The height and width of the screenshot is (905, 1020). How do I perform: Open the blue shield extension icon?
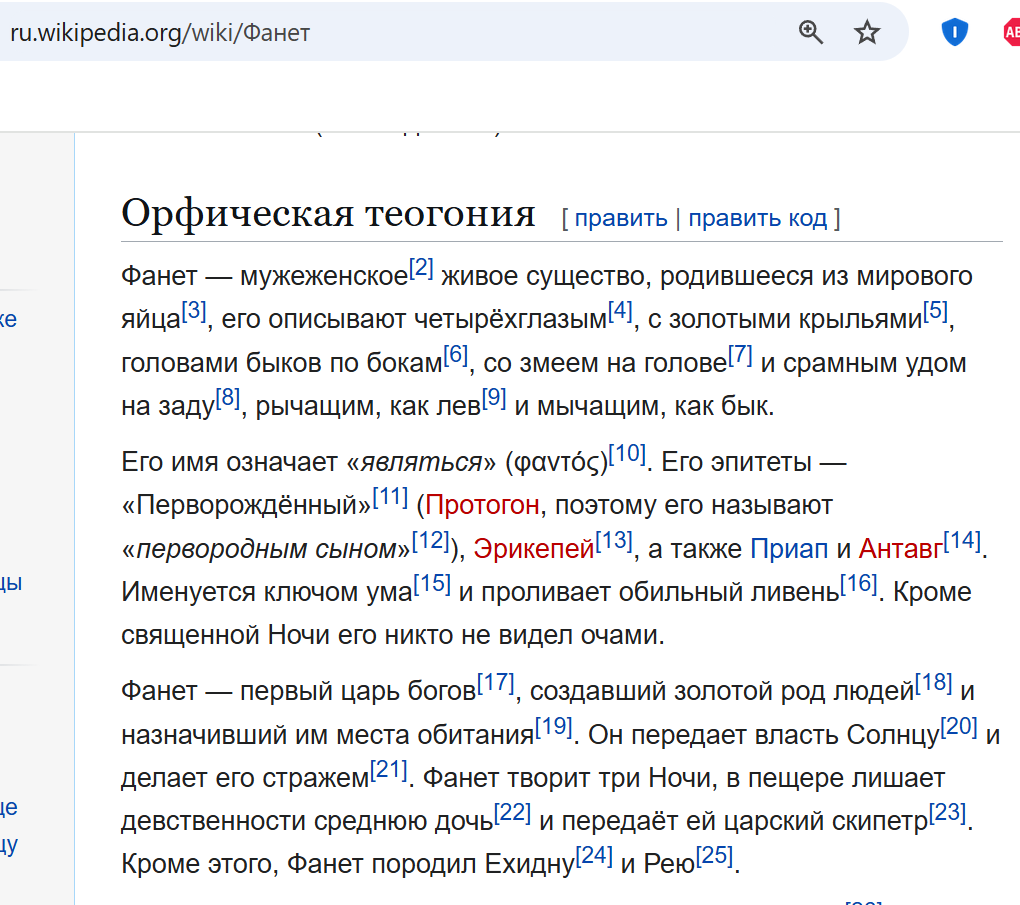coord(954,32)
